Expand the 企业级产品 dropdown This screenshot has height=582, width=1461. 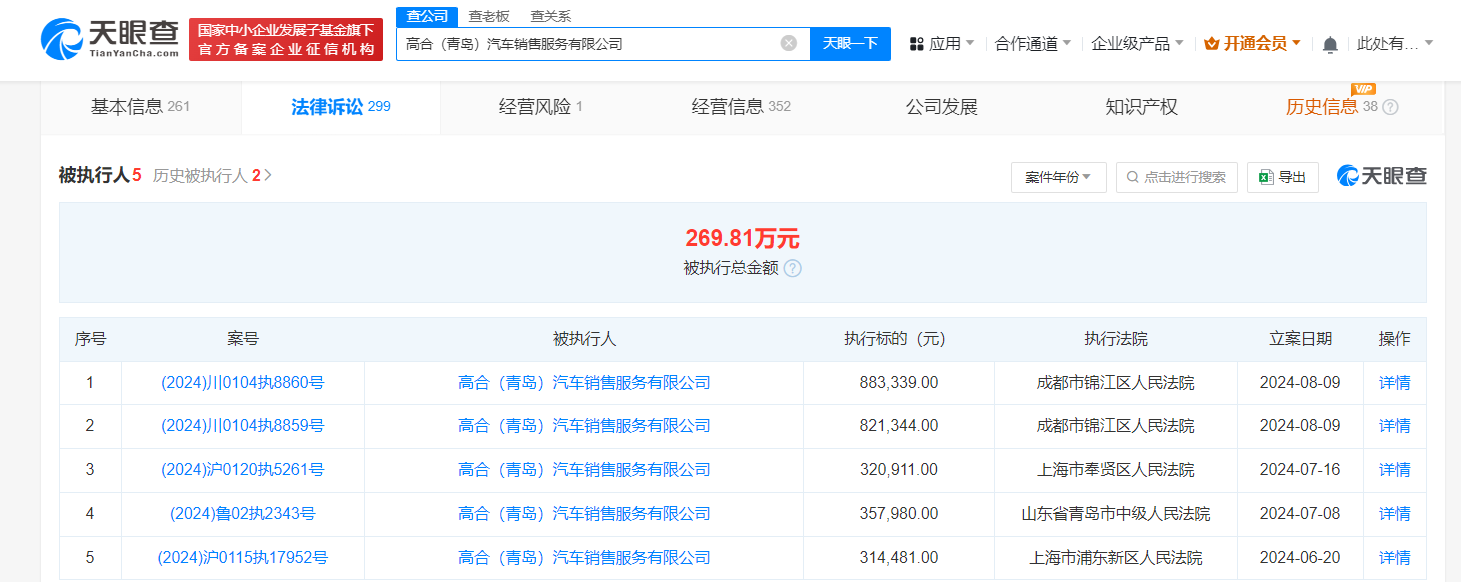click(1131, 42)
